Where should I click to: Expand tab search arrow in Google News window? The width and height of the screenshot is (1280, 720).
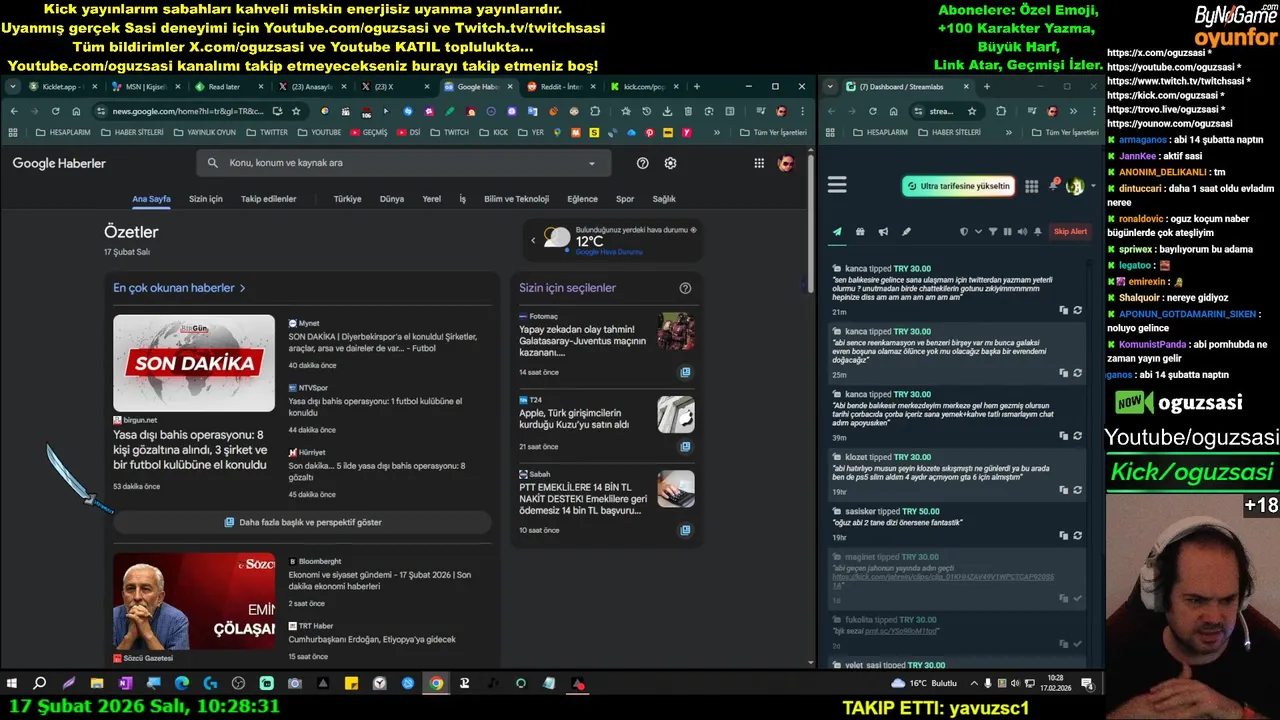(x=12, y=87)
